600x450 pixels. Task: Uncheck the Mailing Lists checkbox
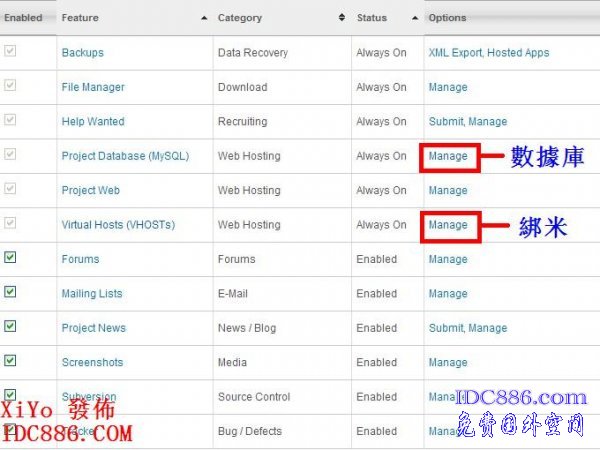[10, 292]
